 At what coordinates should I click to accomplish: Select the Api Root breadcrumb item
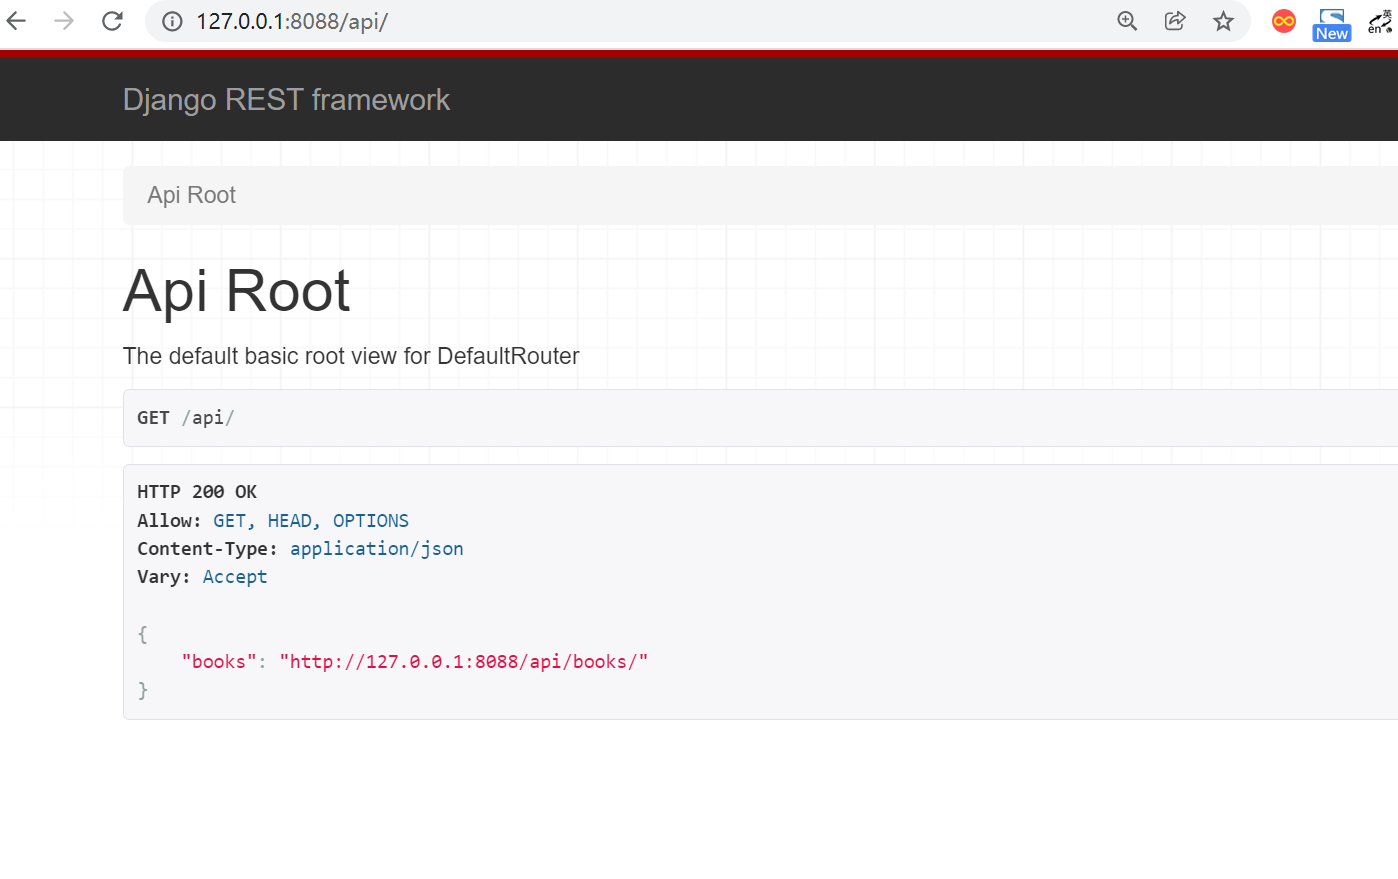point(192,195)
